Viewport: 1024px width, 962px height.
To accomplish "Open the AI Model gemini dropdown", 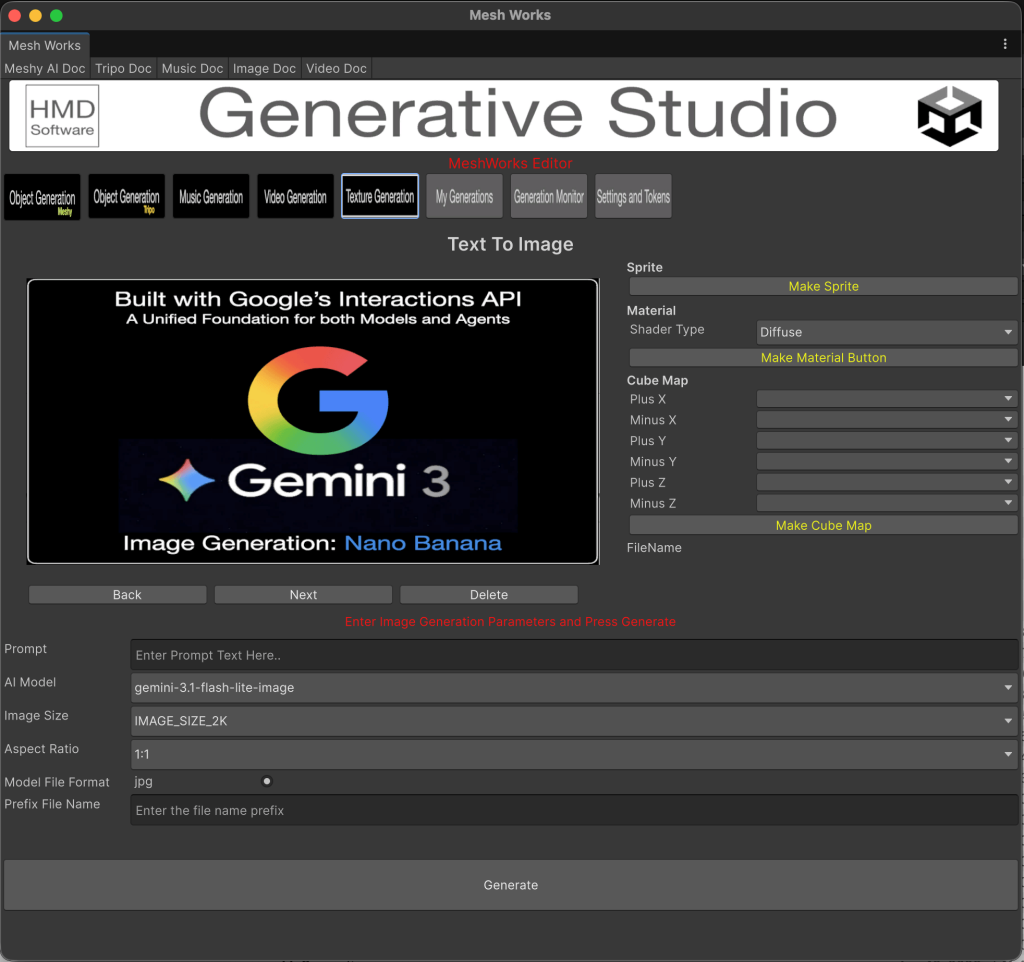I will (574, 688).
